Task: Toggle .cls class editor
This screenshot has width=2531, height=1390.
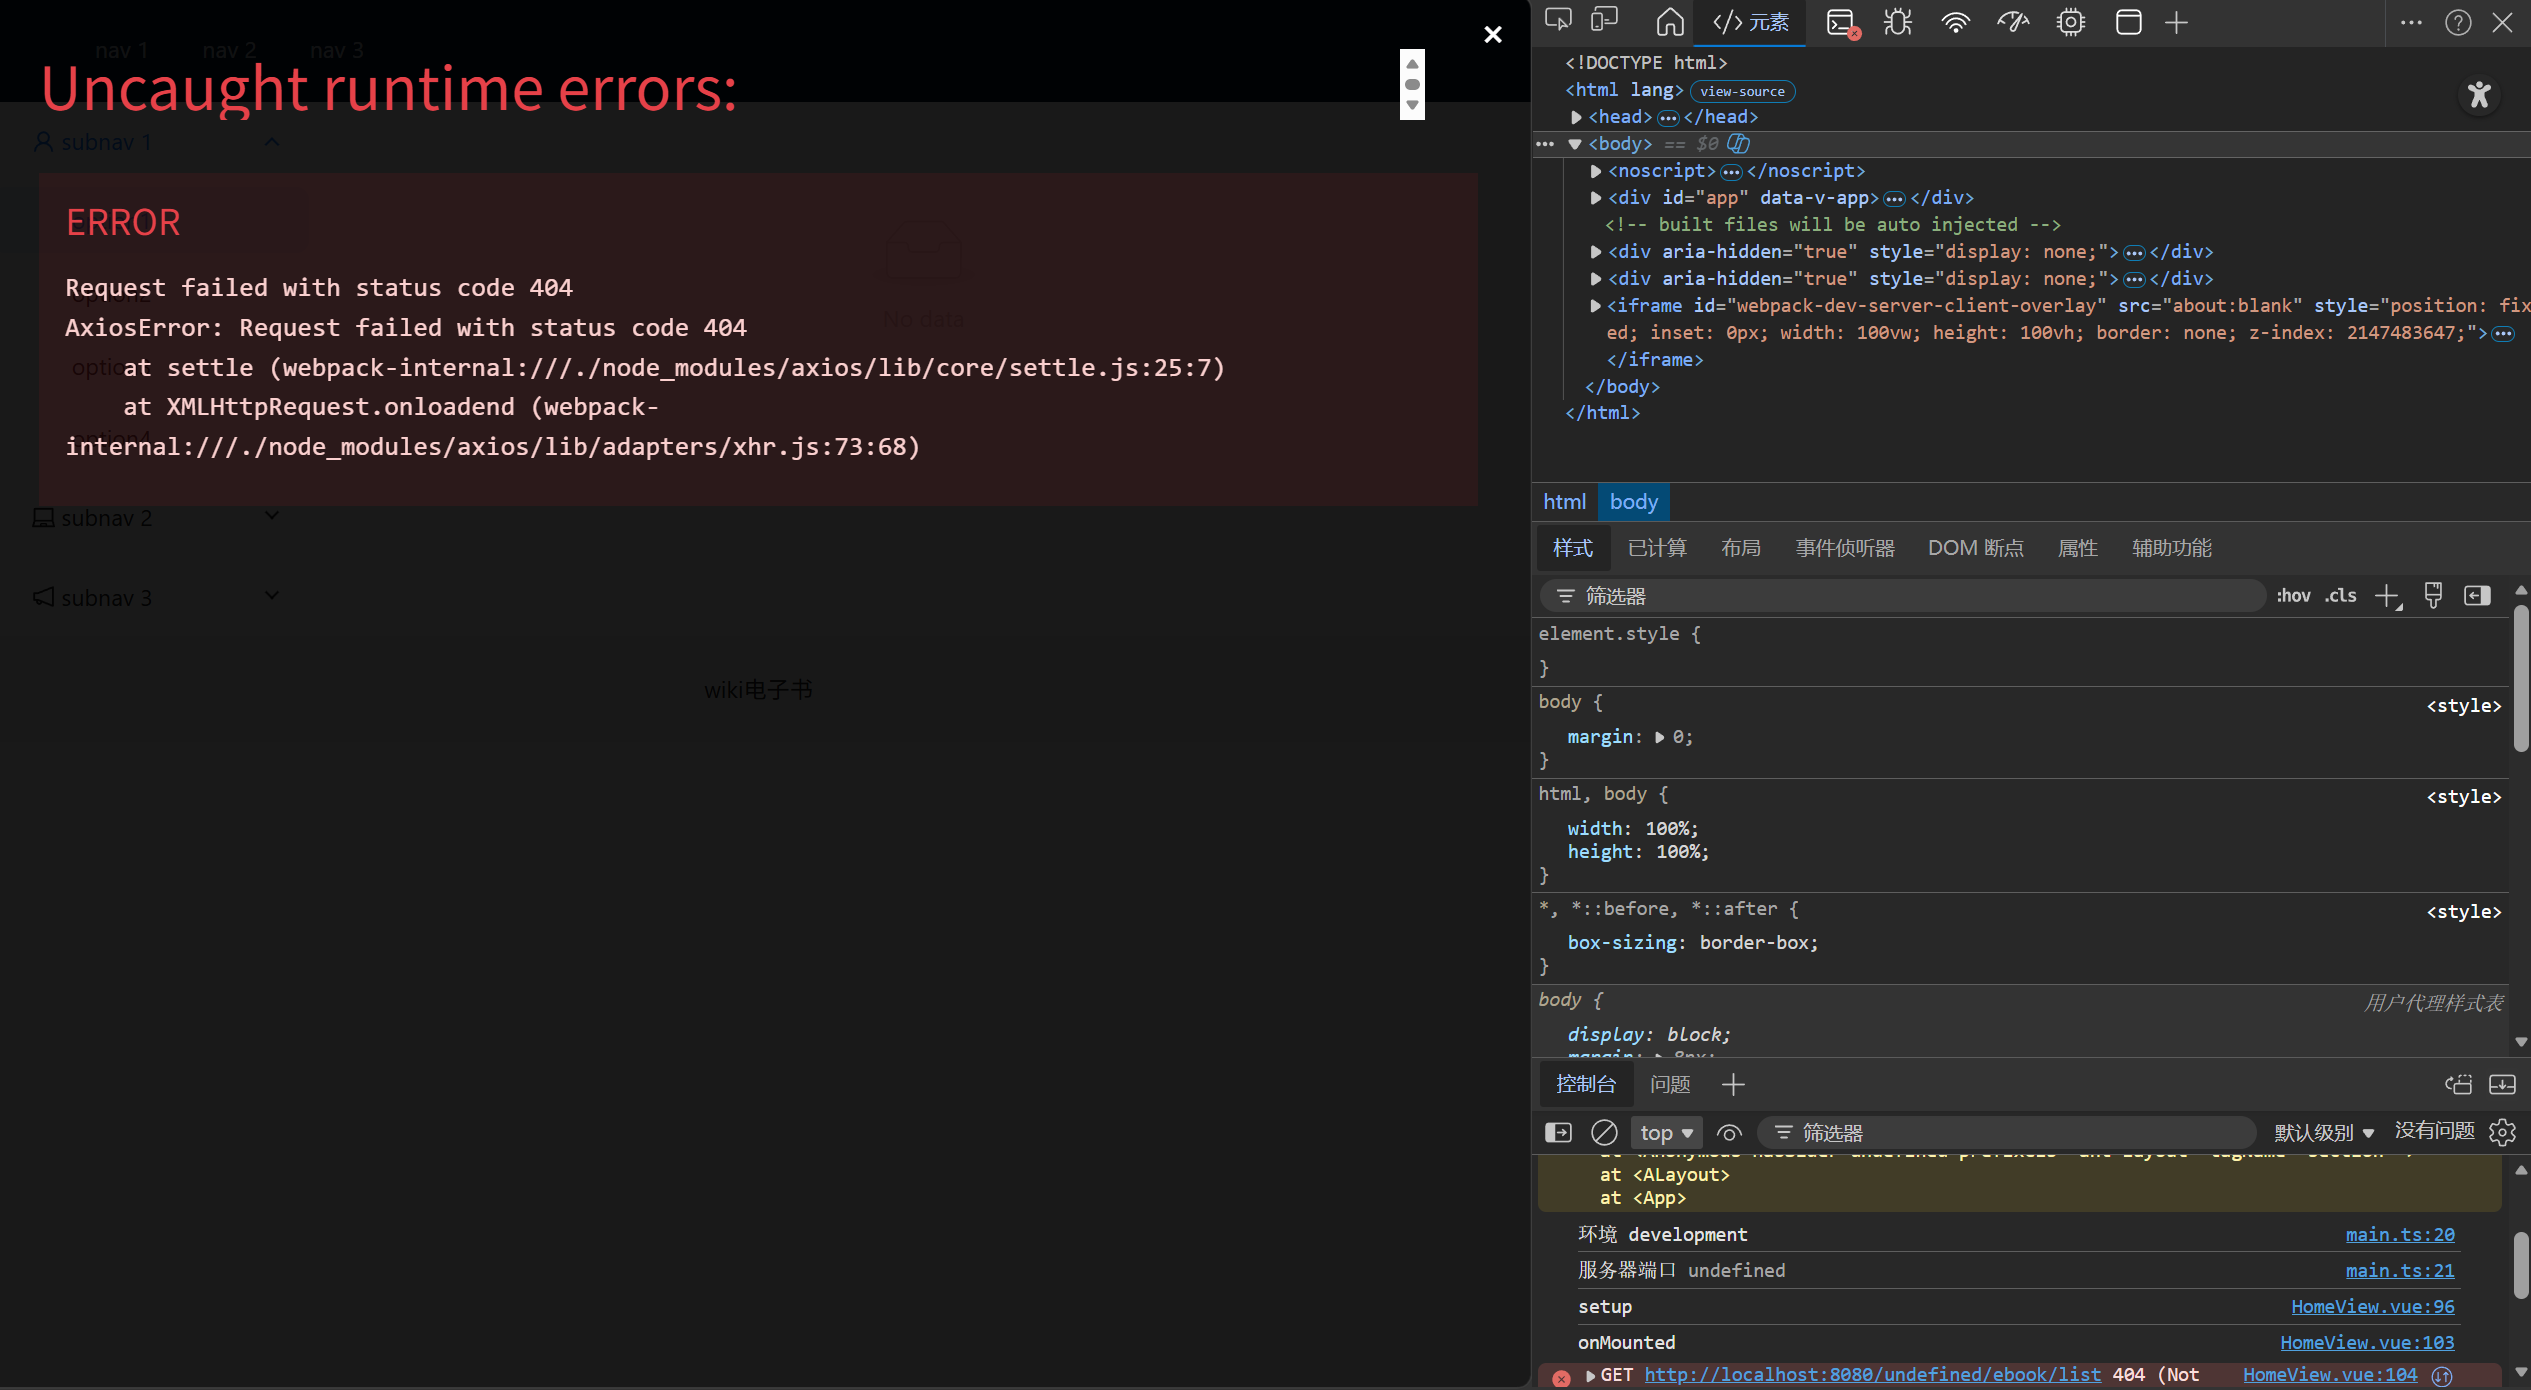Action: (x=2341, y=596)
